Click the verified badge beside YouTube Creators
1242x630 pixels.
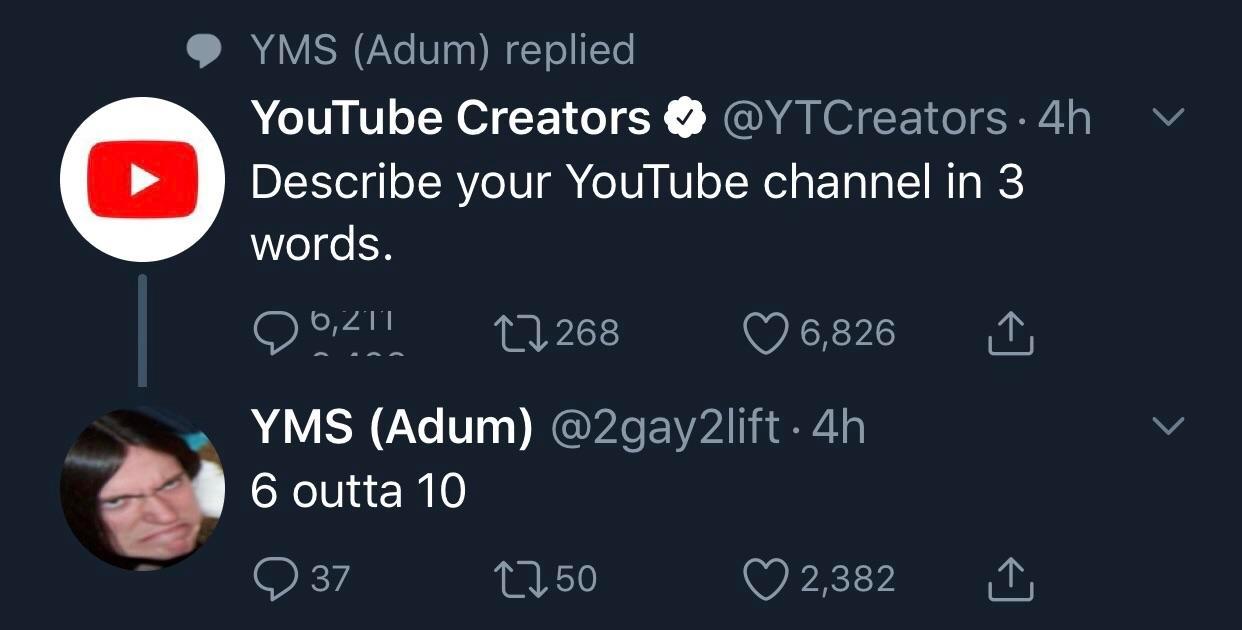point(685,116)
